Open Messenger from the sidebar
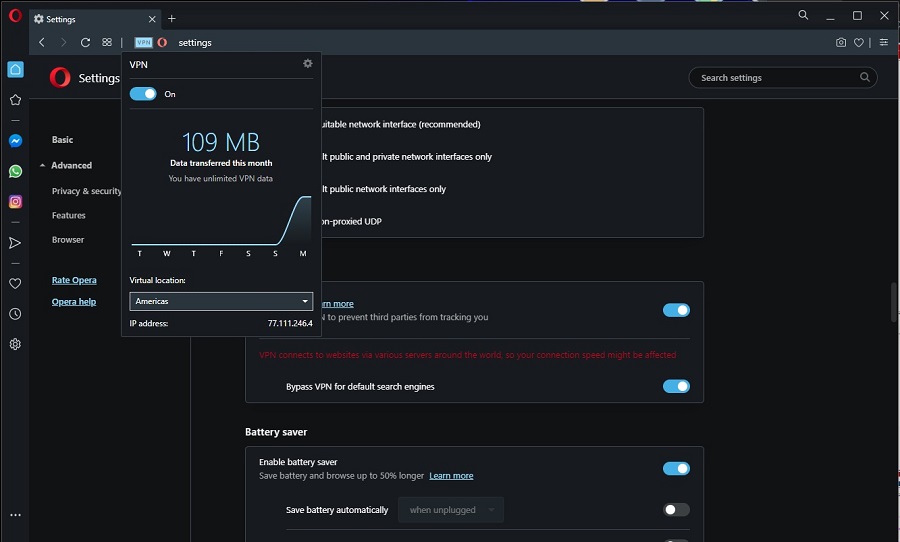The image size is (900, 542). point(15,141)
